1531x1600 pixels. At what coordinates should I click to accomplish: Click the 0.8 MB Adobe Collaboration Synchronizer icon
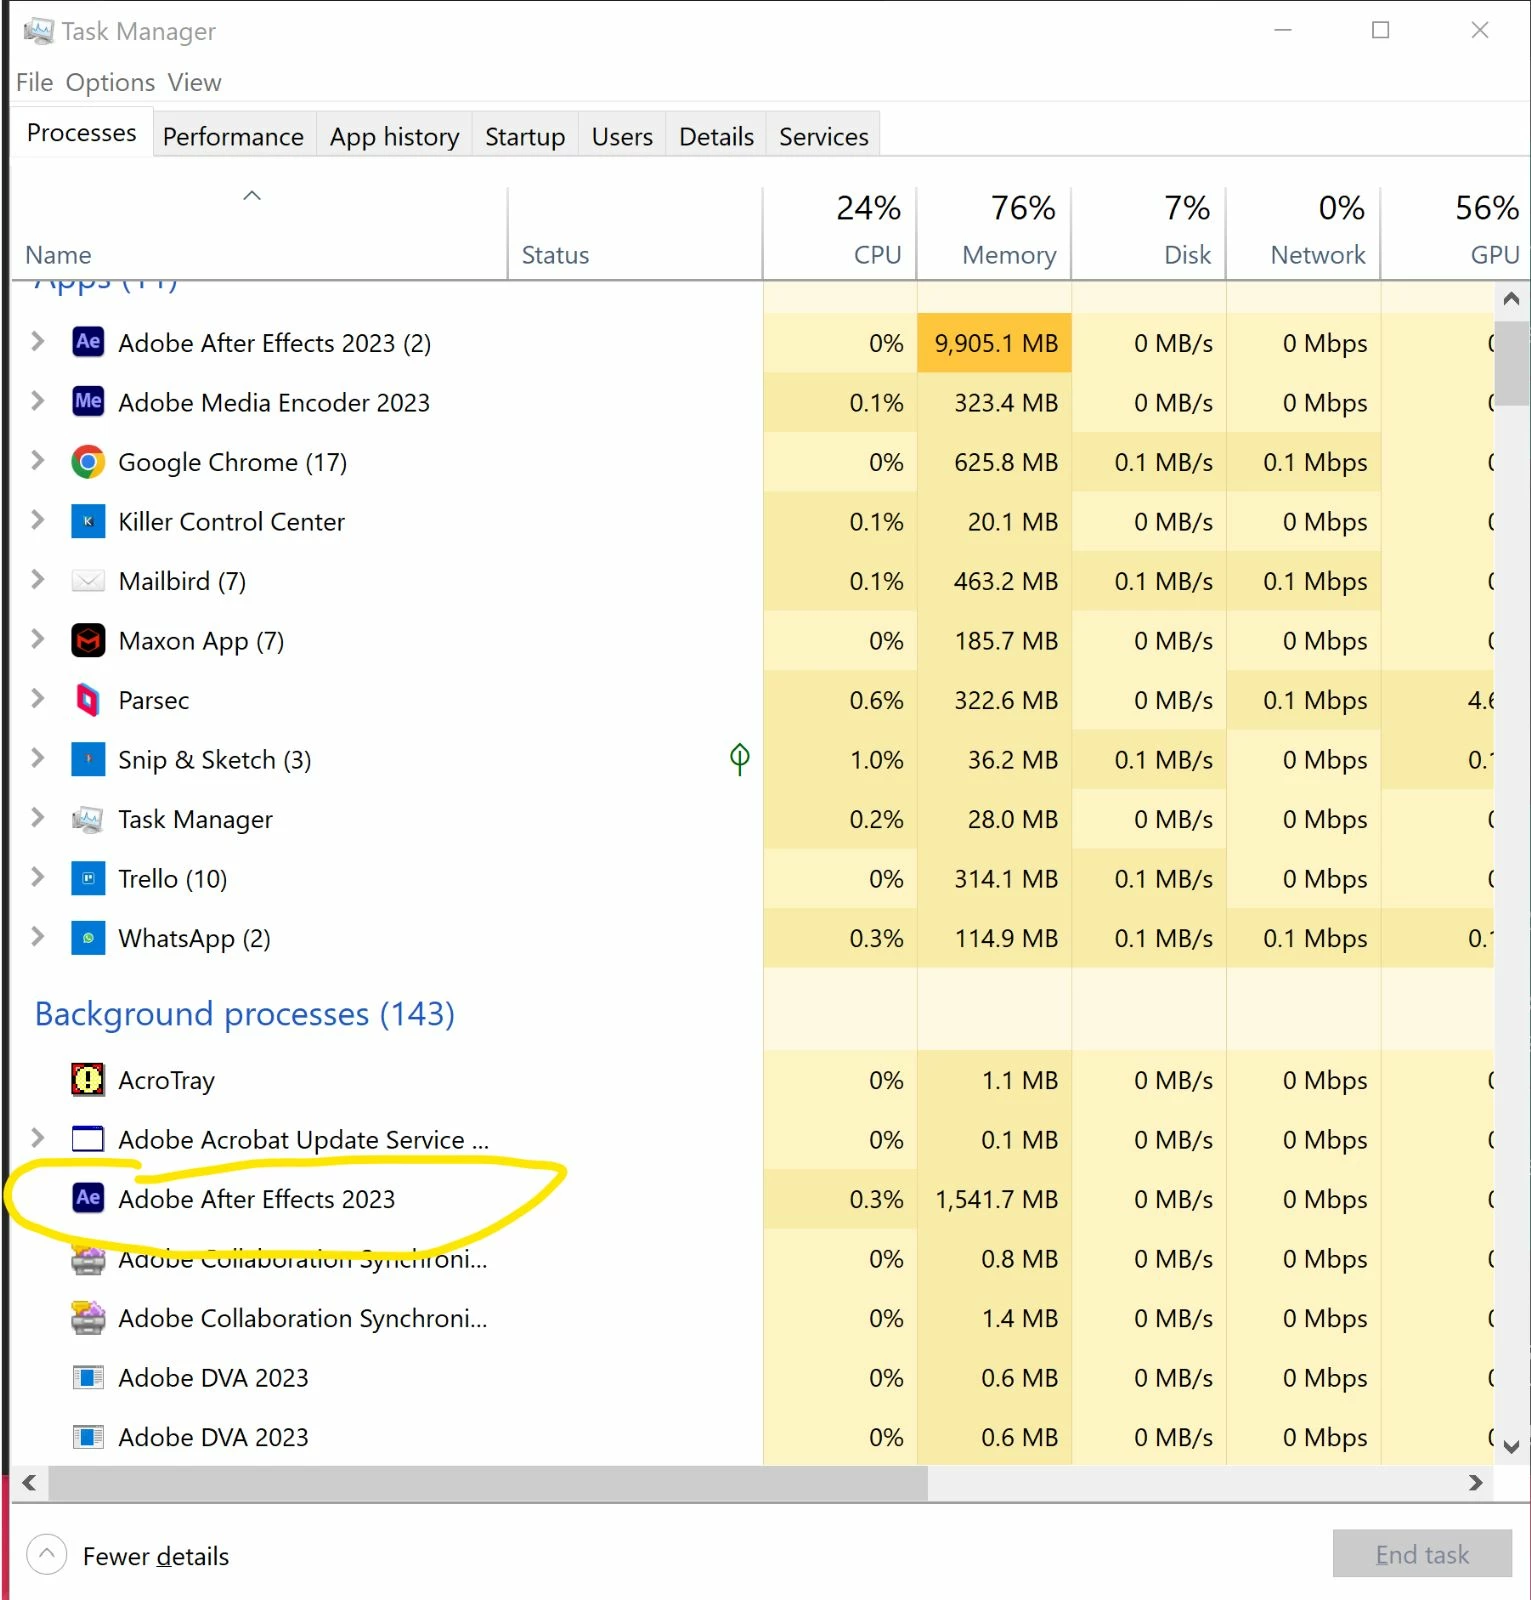88,1260
